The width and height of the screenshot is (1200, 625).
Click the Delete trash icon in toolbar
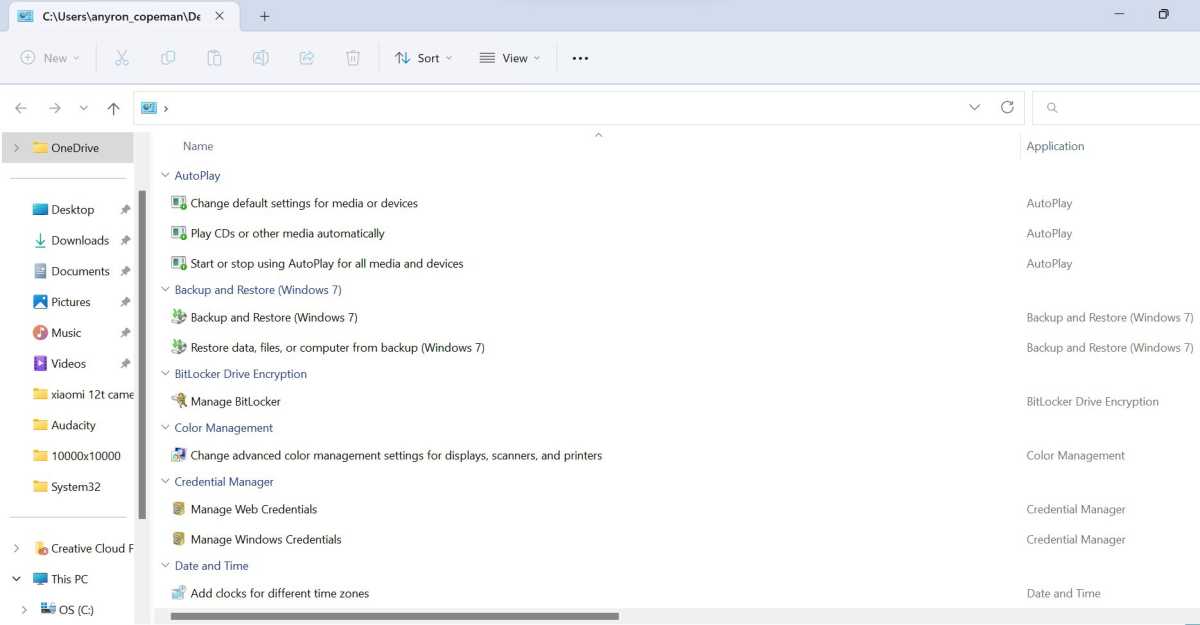coord(353,58)
